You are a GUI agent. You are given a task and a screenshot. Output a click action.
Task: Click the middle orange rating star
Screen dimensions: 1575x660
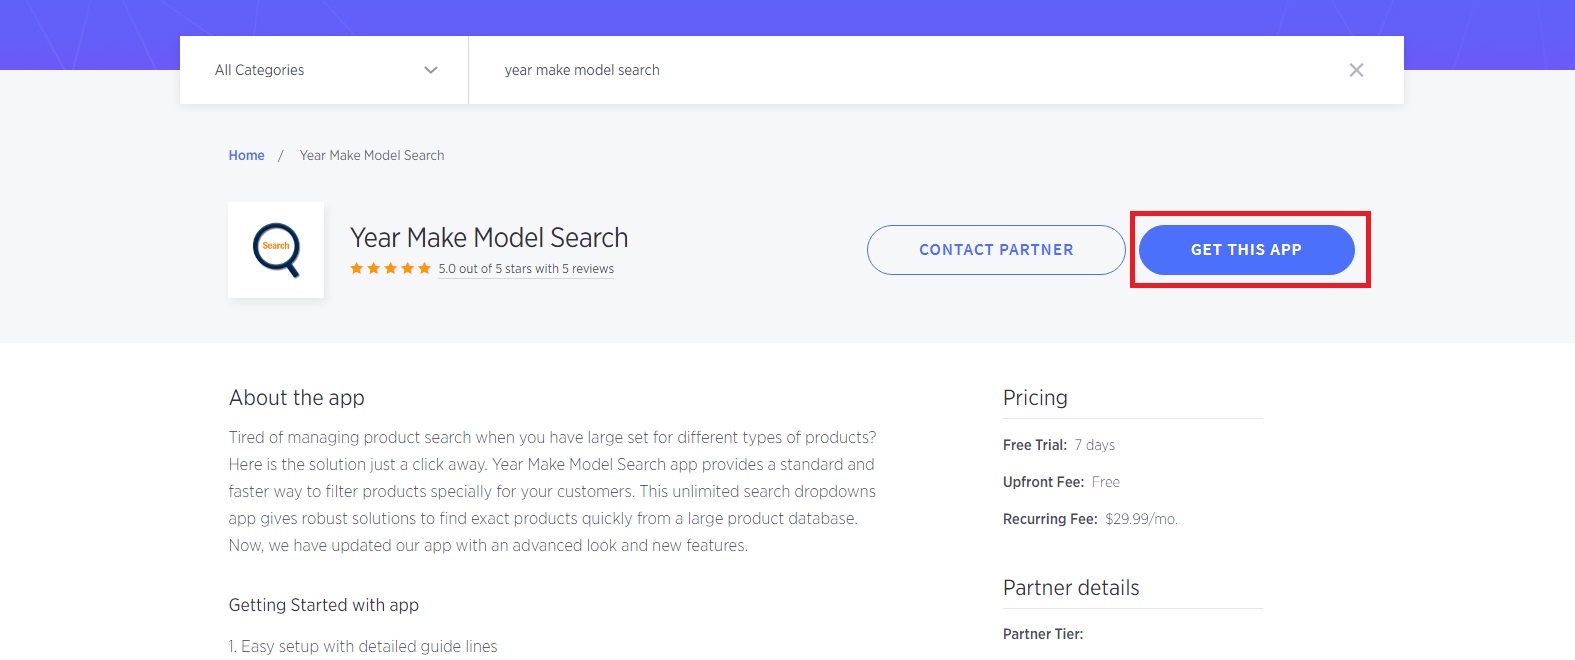pos(391,269)
